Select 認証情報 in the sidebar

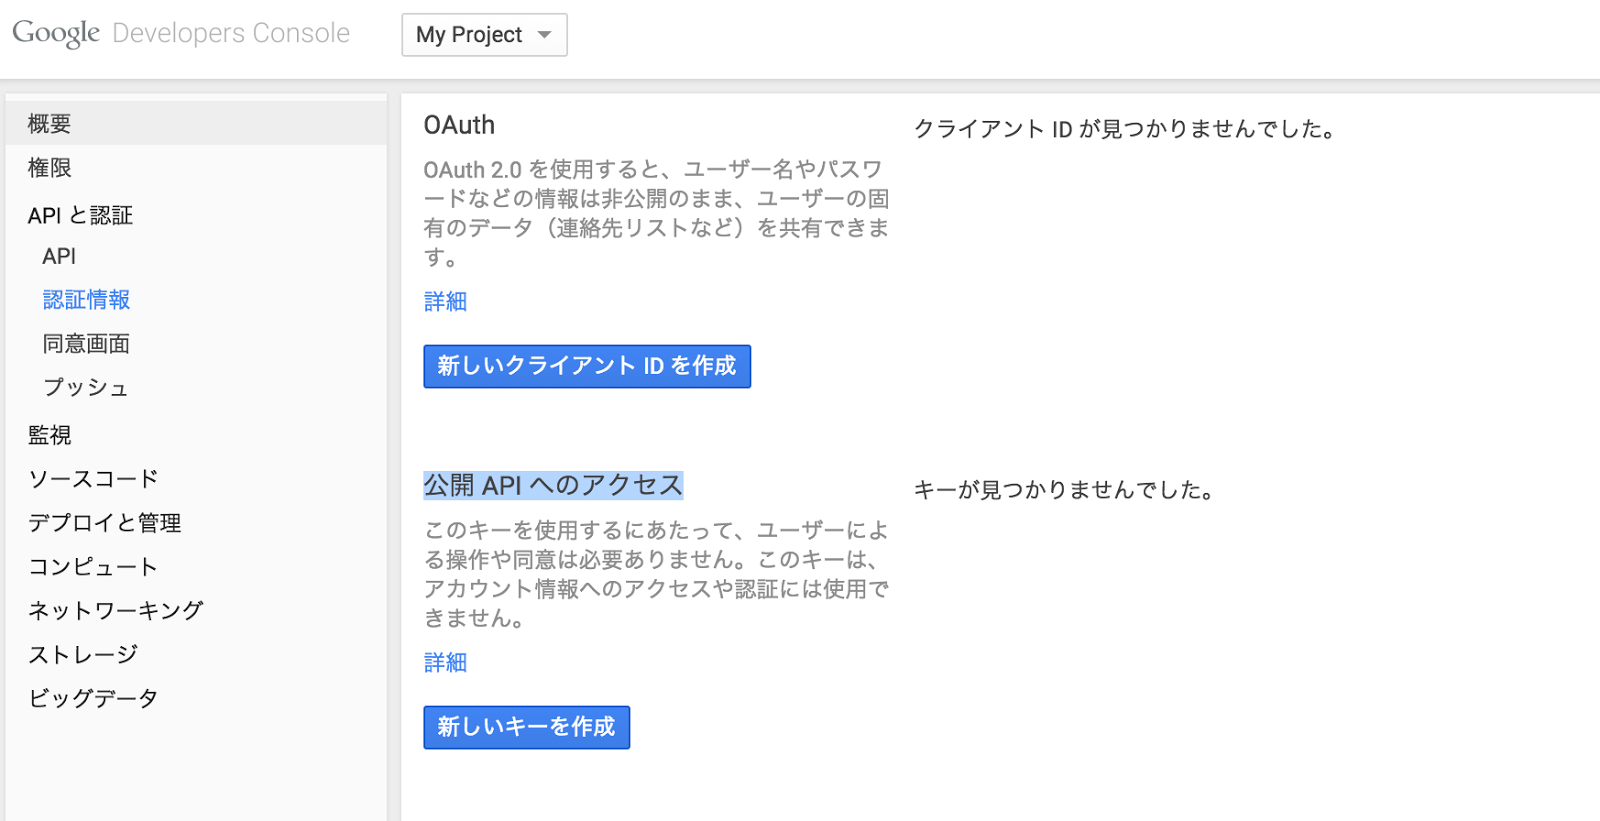tap(86, 300)
